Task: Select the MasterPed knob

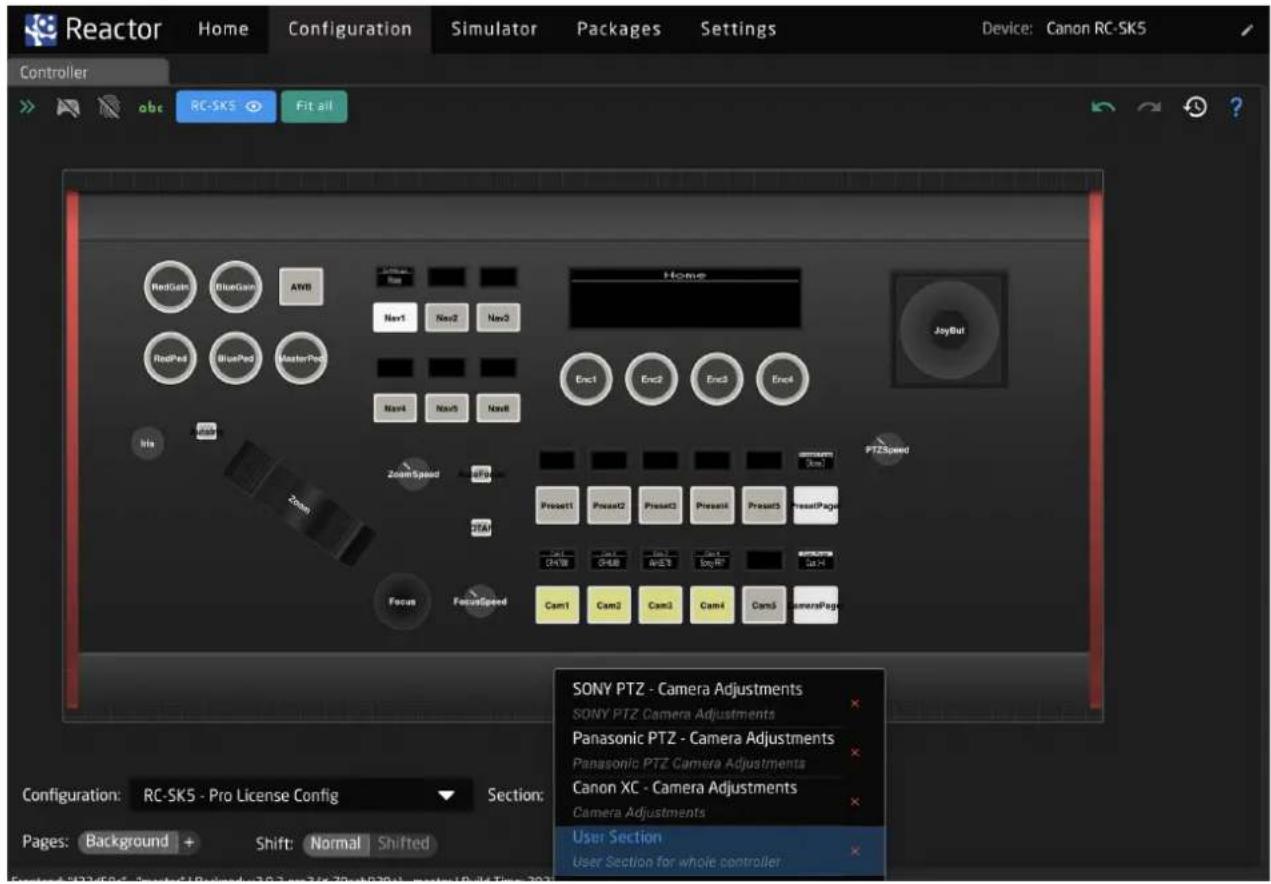Action: click(301, 357)
